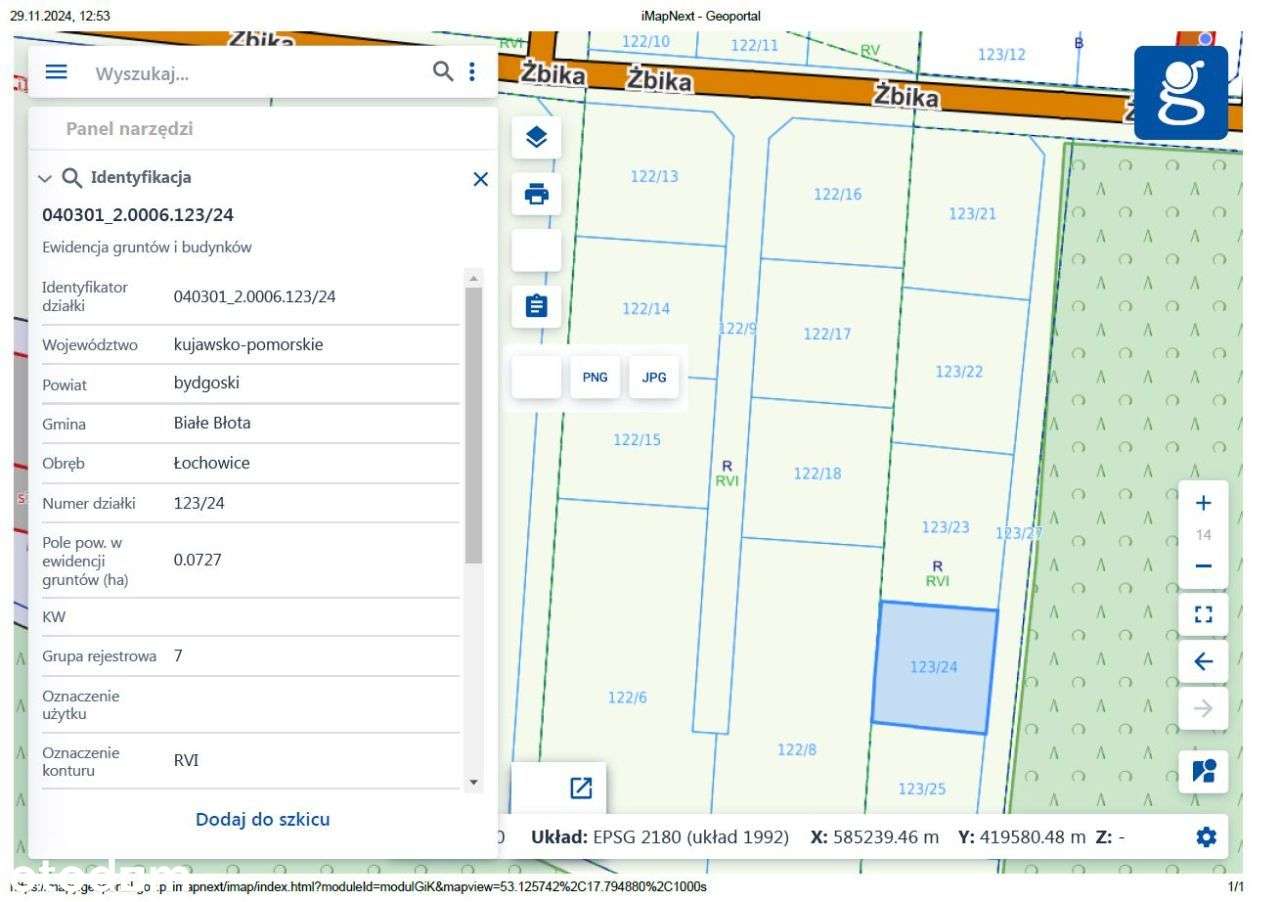Click the Grupa rejestrowa value 7

coord(178,656)
